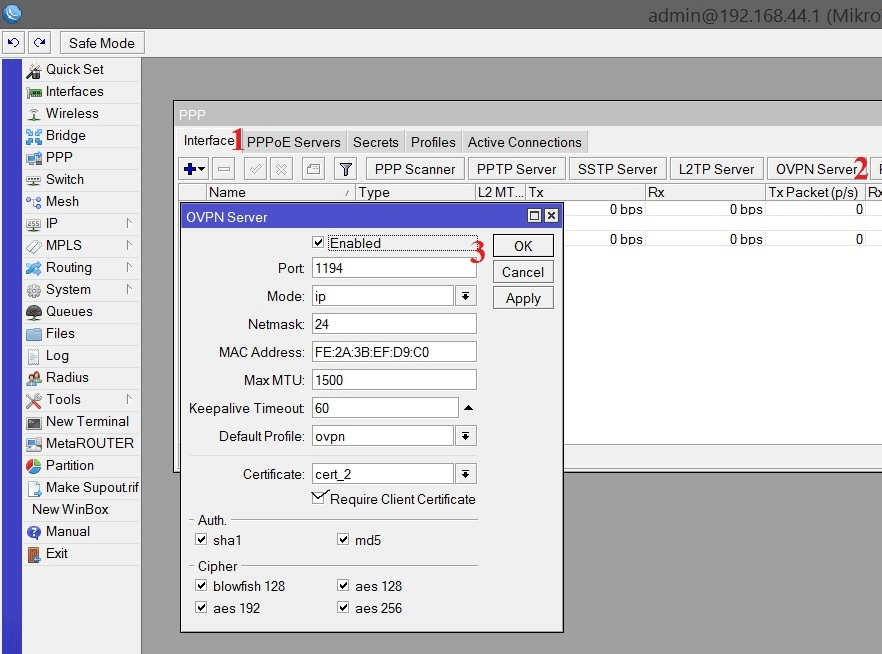Click the comment note toolbar icon
This screenshot has height=654, width=882.
click(313, 169)
